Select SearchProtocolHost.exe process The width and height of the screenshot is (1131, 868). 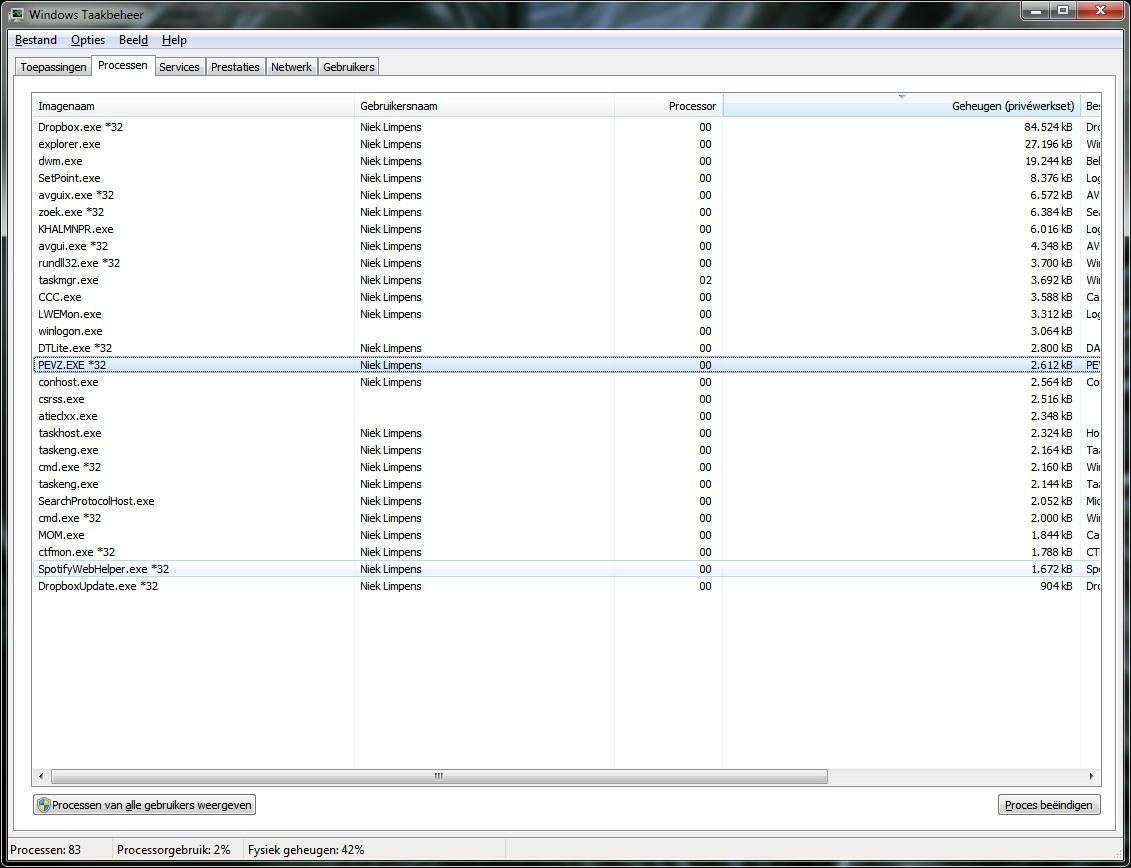(567, 501)
